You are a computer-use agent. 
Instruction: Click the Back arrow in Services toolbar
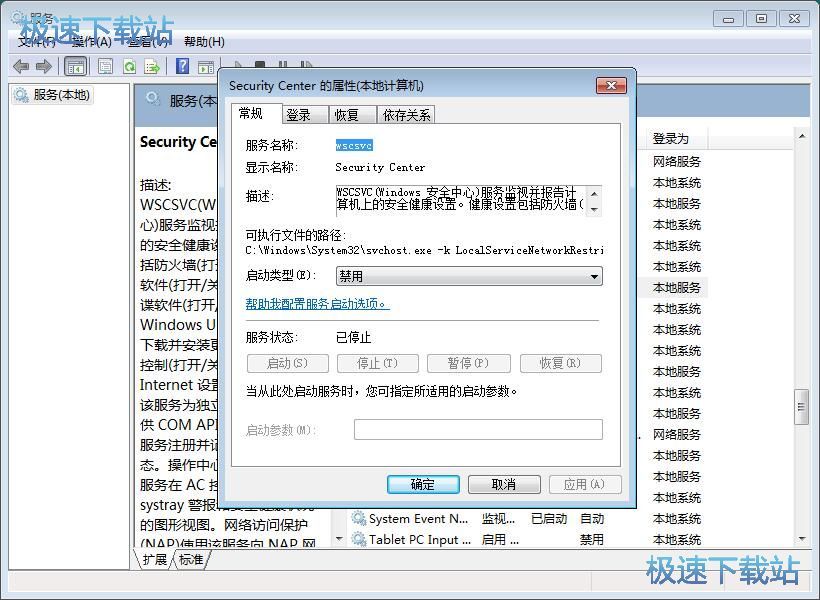[x=21, y=66]
